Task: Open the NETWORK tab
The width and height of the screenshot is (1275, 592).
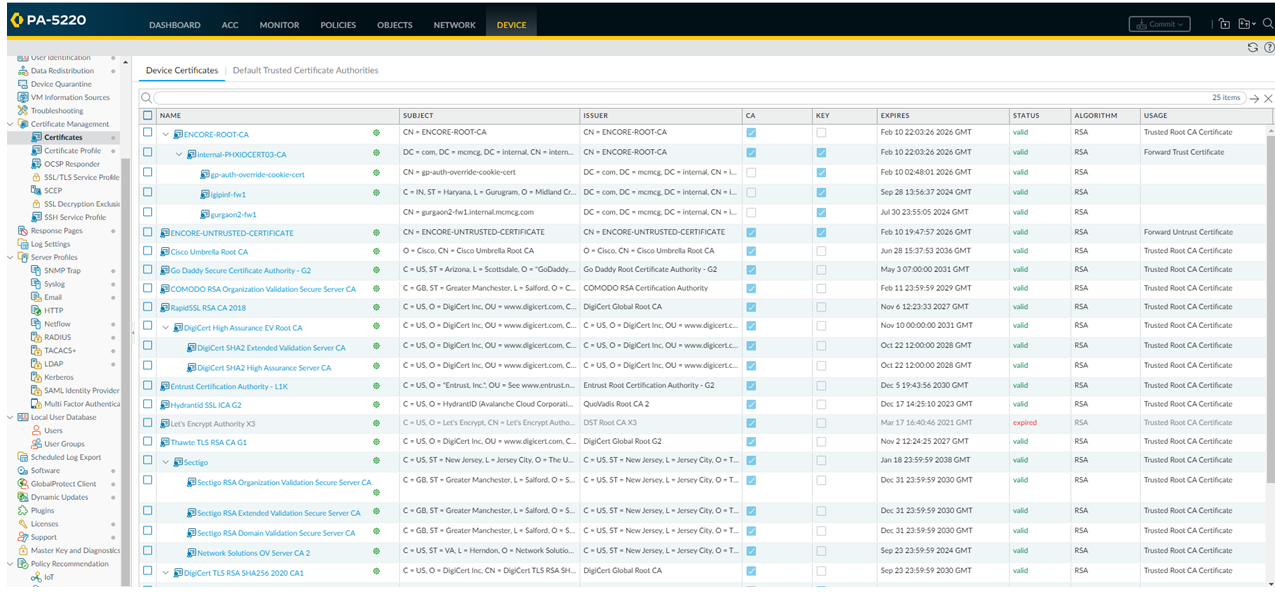Action: click(454, 25)
